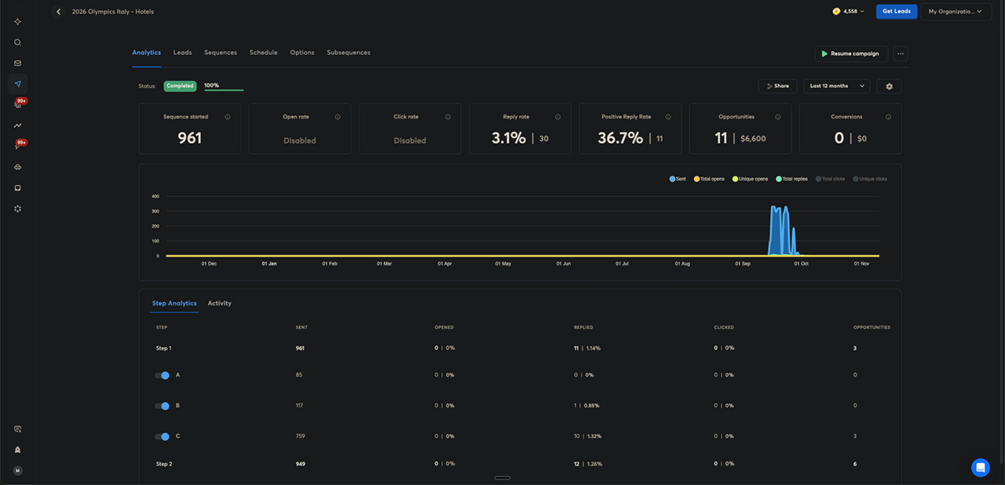Click the campaign title 2026 Olympics Italy - Hotels
Viewport: 1005px width, 485px height.
click(x=113, y=12)
